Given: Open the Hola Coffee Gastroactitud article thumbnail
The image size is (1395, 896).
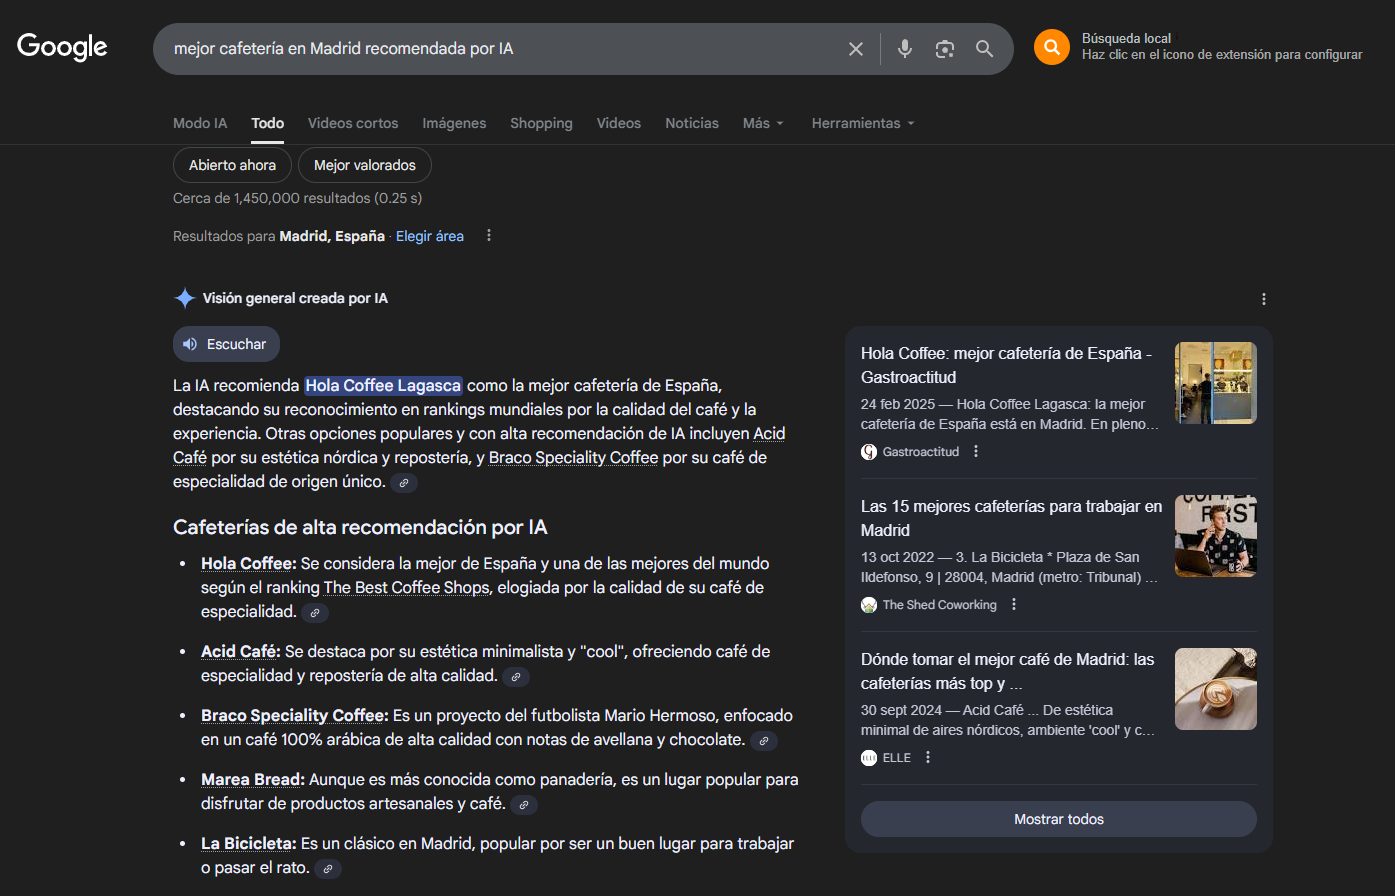Looking at the screenshot, I should click(x=1215, y=383).
